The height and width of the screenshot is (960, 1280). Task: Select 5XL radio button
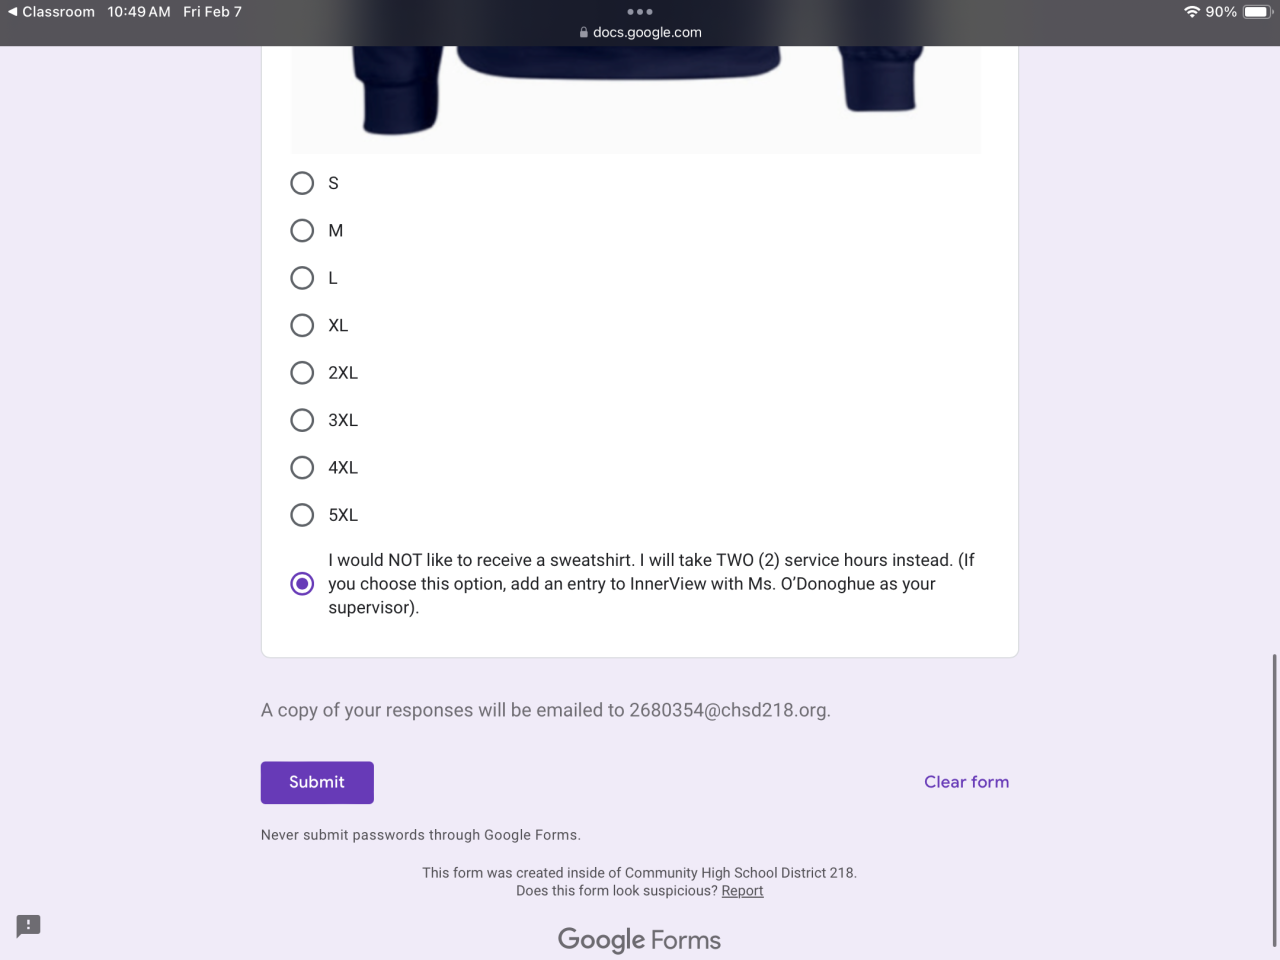point(302,515)
